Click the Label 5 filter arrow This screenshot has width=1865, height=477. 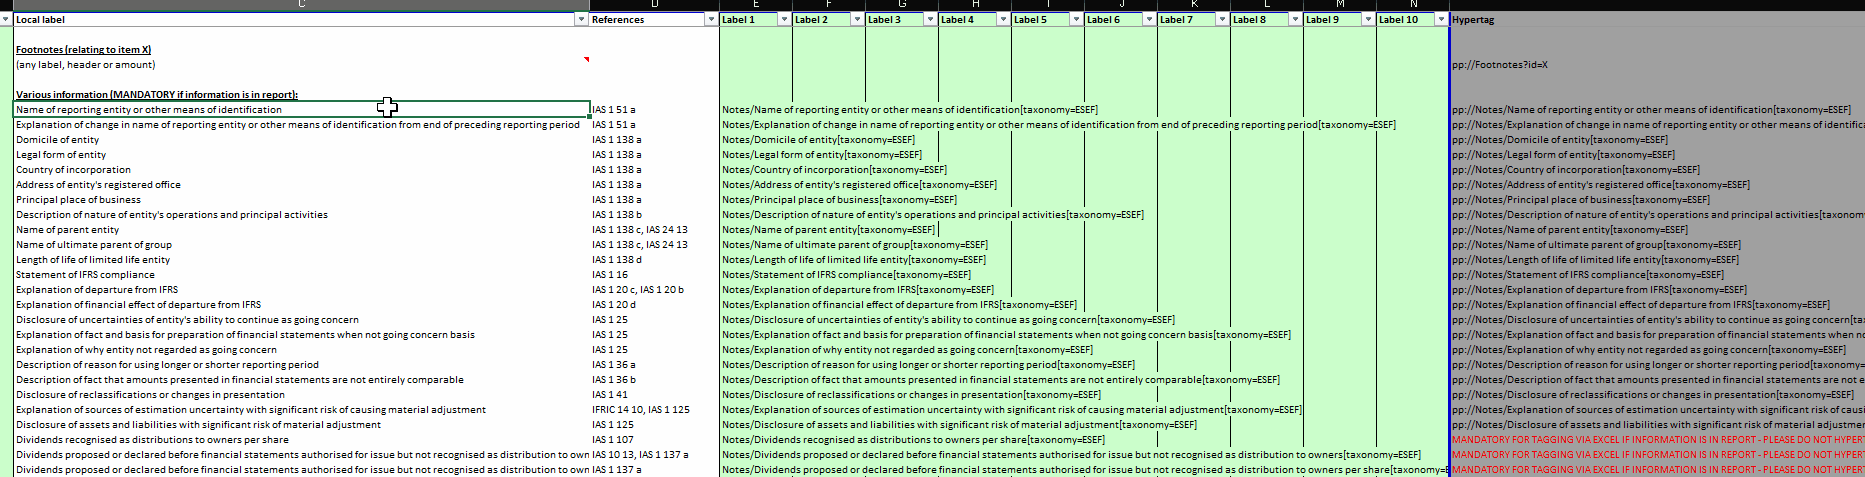point(1076,20)
